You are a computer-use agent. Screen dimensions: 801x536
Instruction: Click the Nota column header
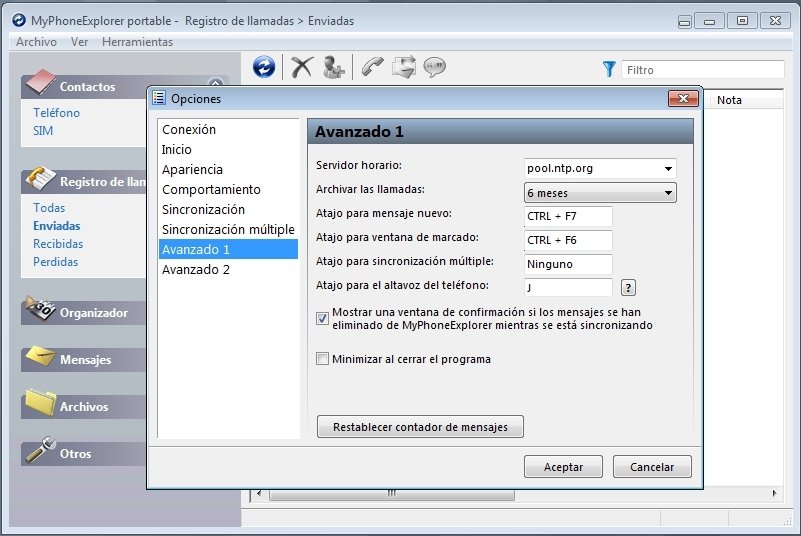click(744, 100)
